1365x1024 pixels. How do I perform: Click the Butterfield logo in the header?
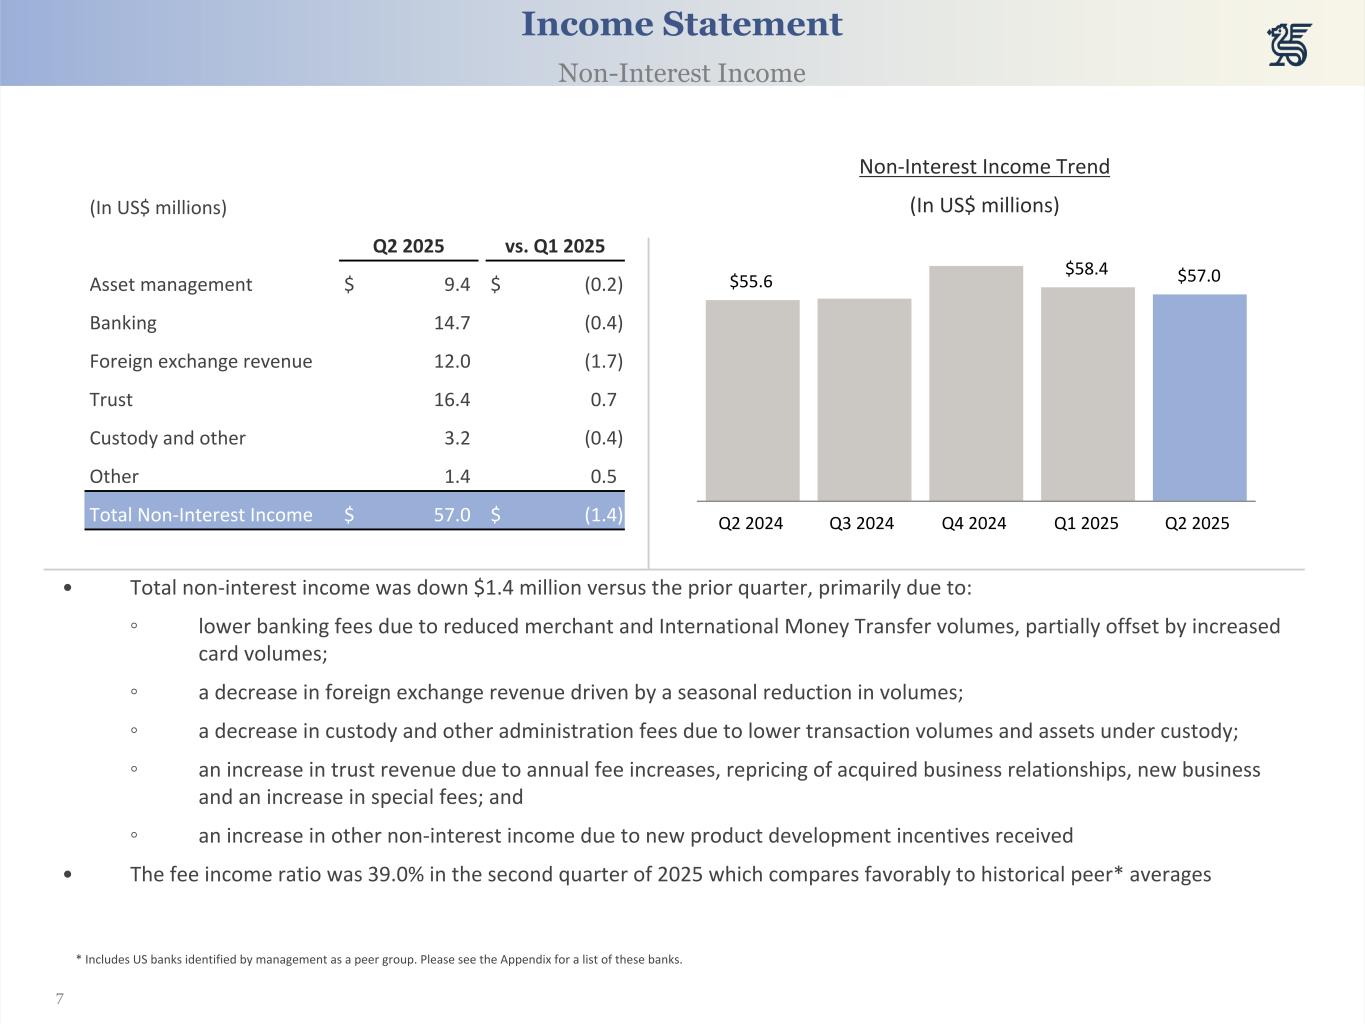tap(1289, 45)
